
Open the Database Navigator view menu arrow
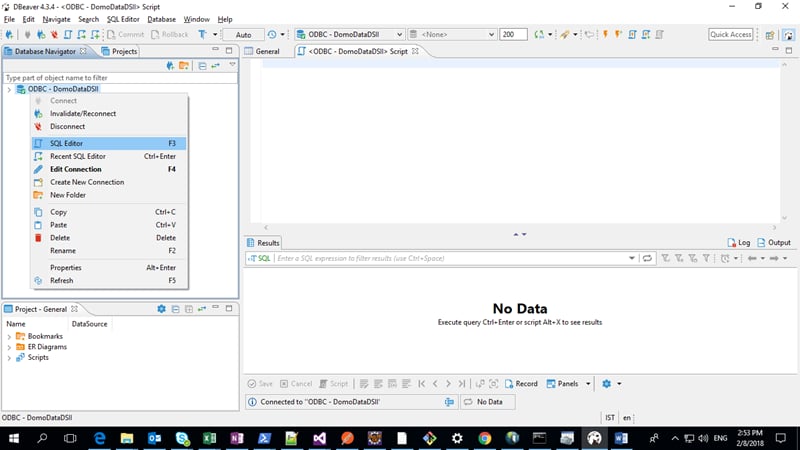coord(232,65)
